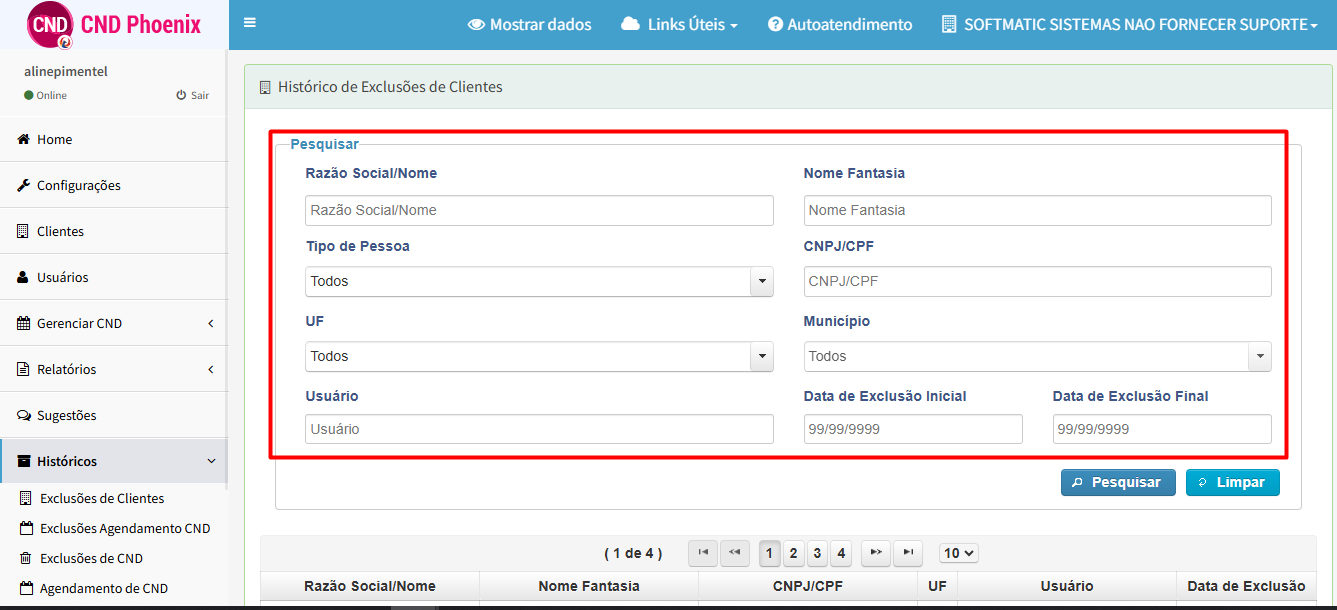Select page 4 in paginator
1337x610 pixels.
click(x=842, y=553)
